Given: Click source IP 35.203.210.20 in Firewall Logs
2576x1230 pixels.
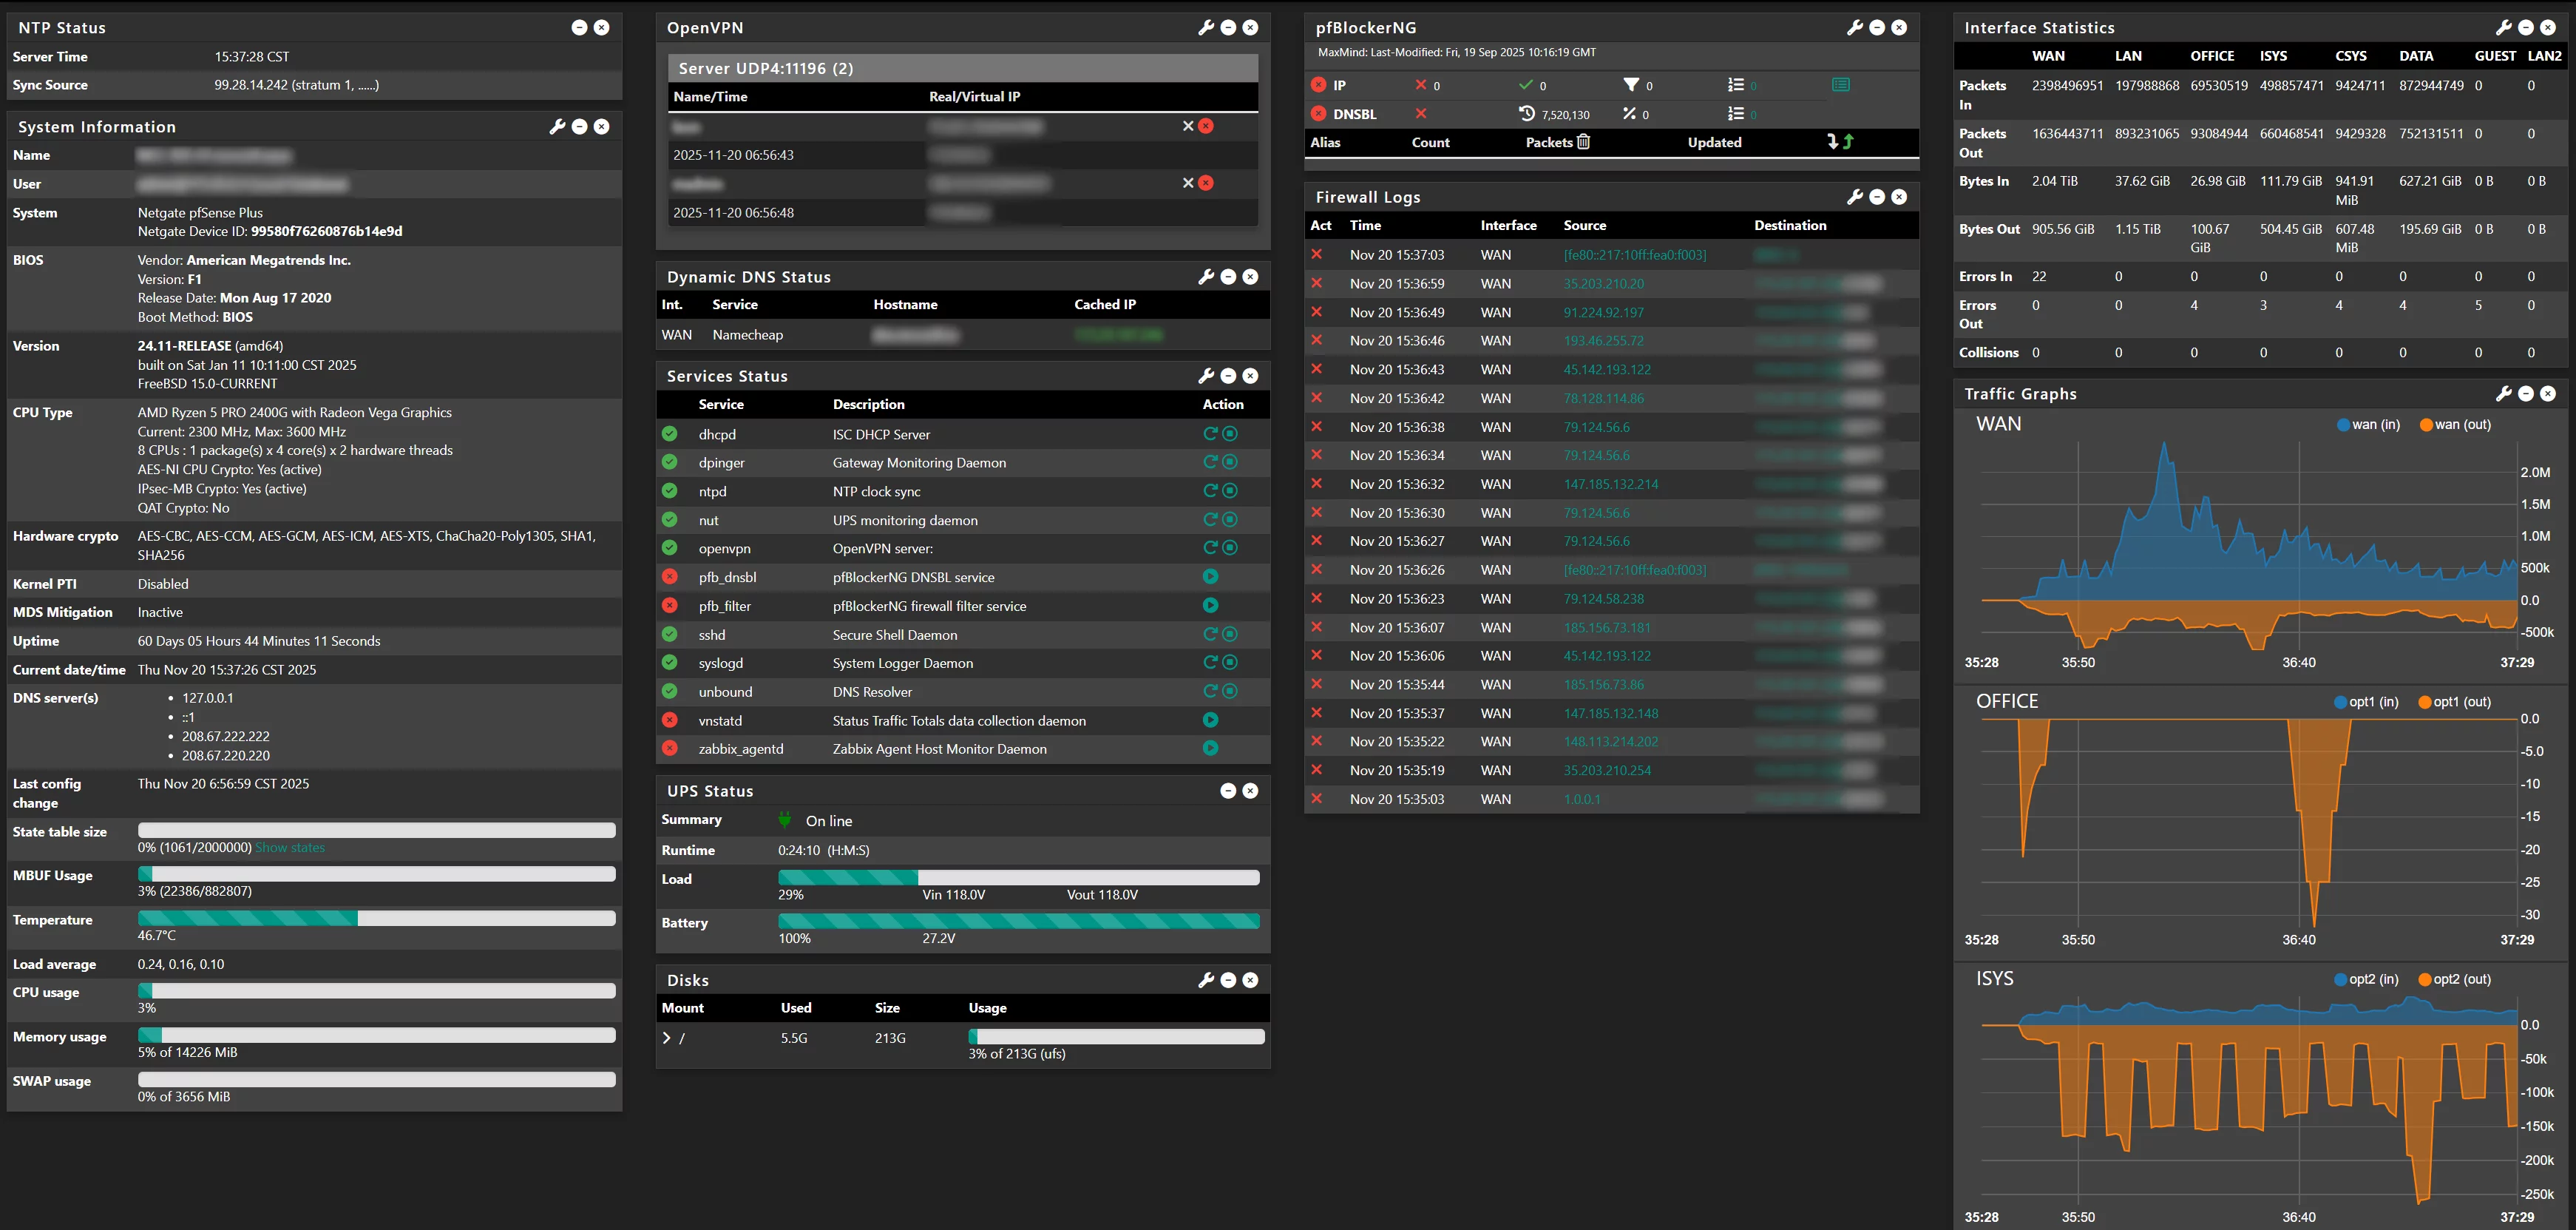Looking at the screenshot, I should (x=1603, y=283).
